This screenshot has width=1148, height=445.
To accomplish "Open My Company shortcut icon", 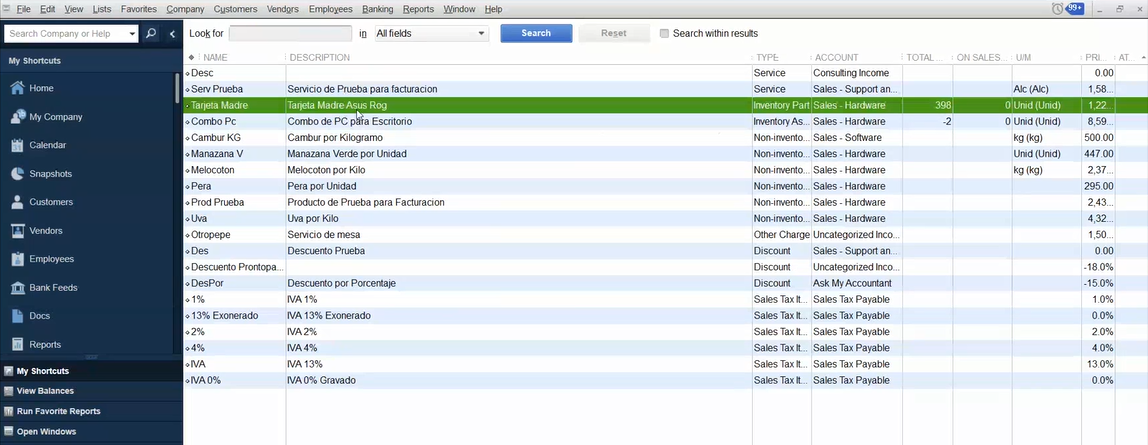I will (17, 116).
